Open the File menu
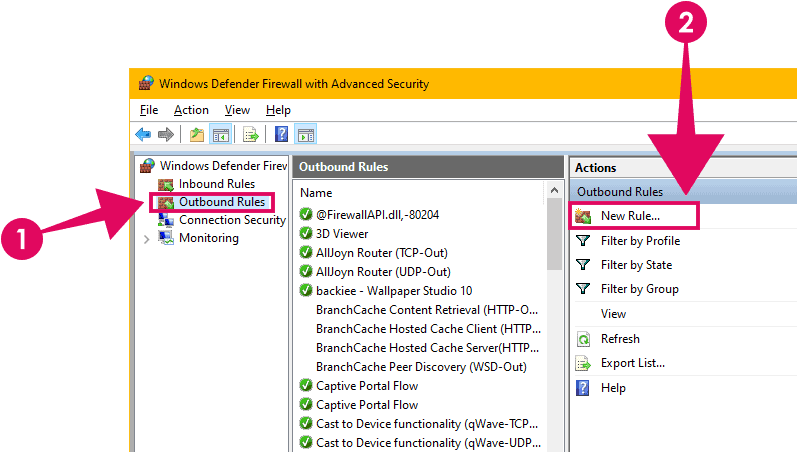Image resolution: width=797 pixels, height=452 pixels. 149,110
